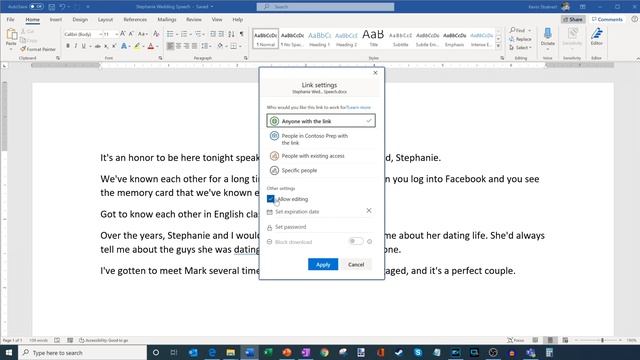Apply italic formatting

point(76,46)
